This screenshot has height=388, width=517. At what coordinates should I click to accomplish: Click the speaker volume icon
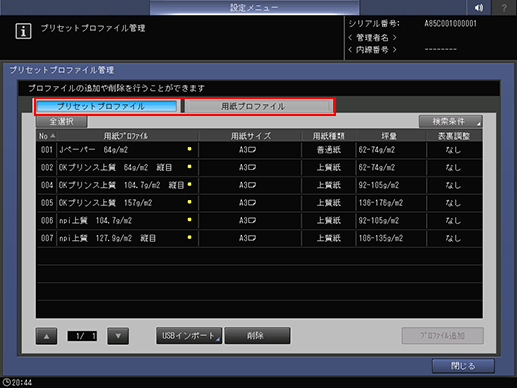tap(479, 7)
